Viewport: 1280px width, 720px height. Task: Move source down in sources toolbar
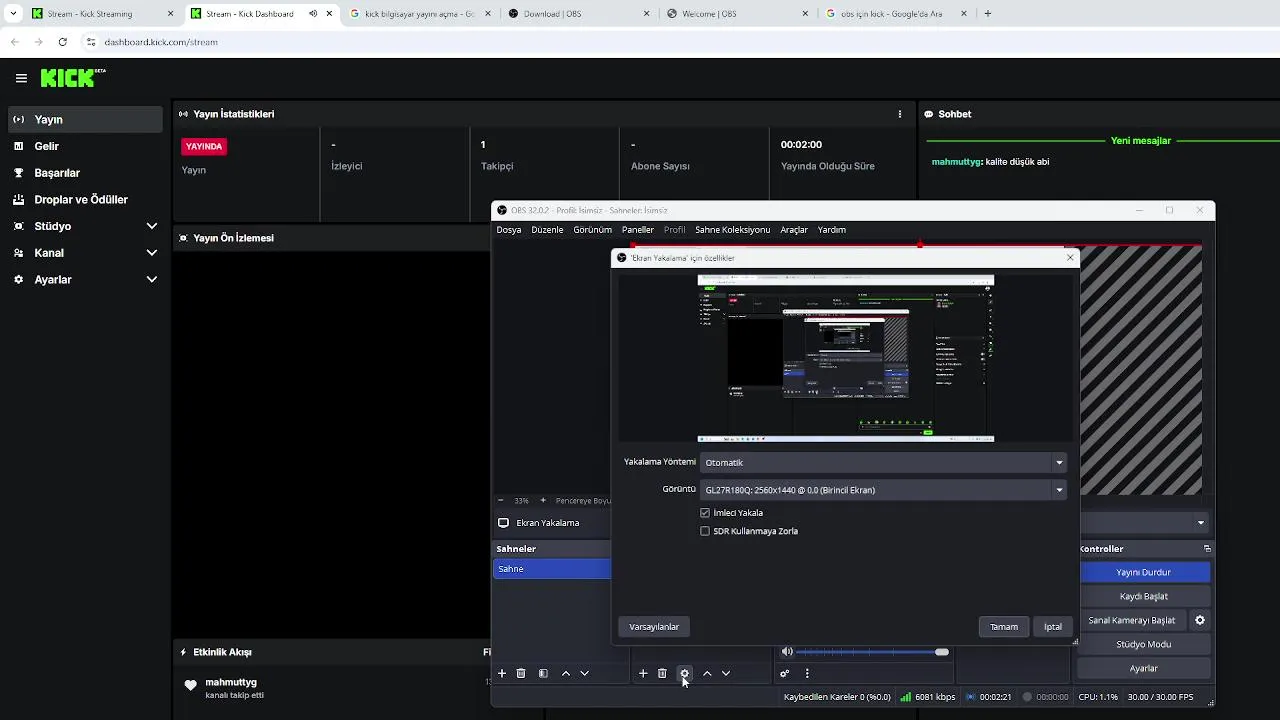[x=726, y=674]
